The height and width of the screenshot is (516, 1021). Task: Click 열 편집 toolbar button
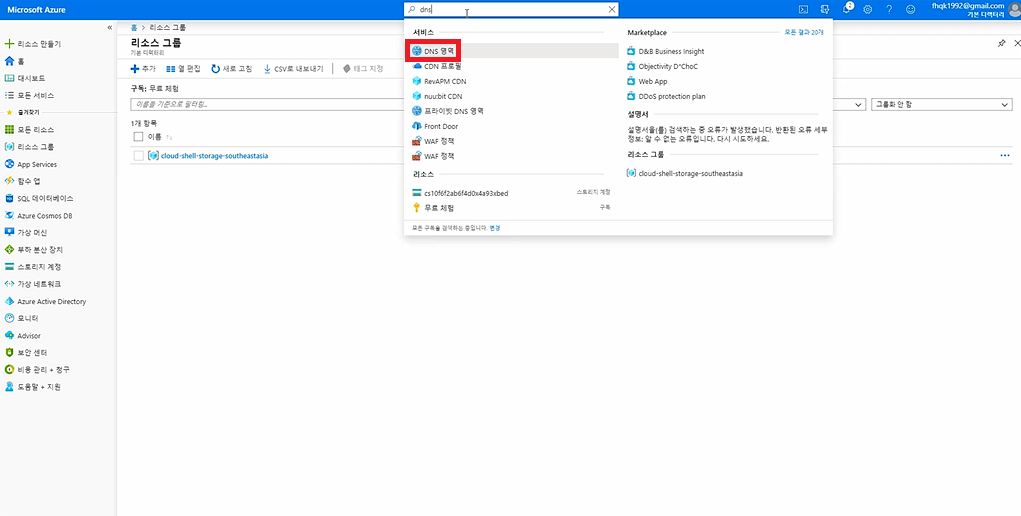tap(183, 68)
